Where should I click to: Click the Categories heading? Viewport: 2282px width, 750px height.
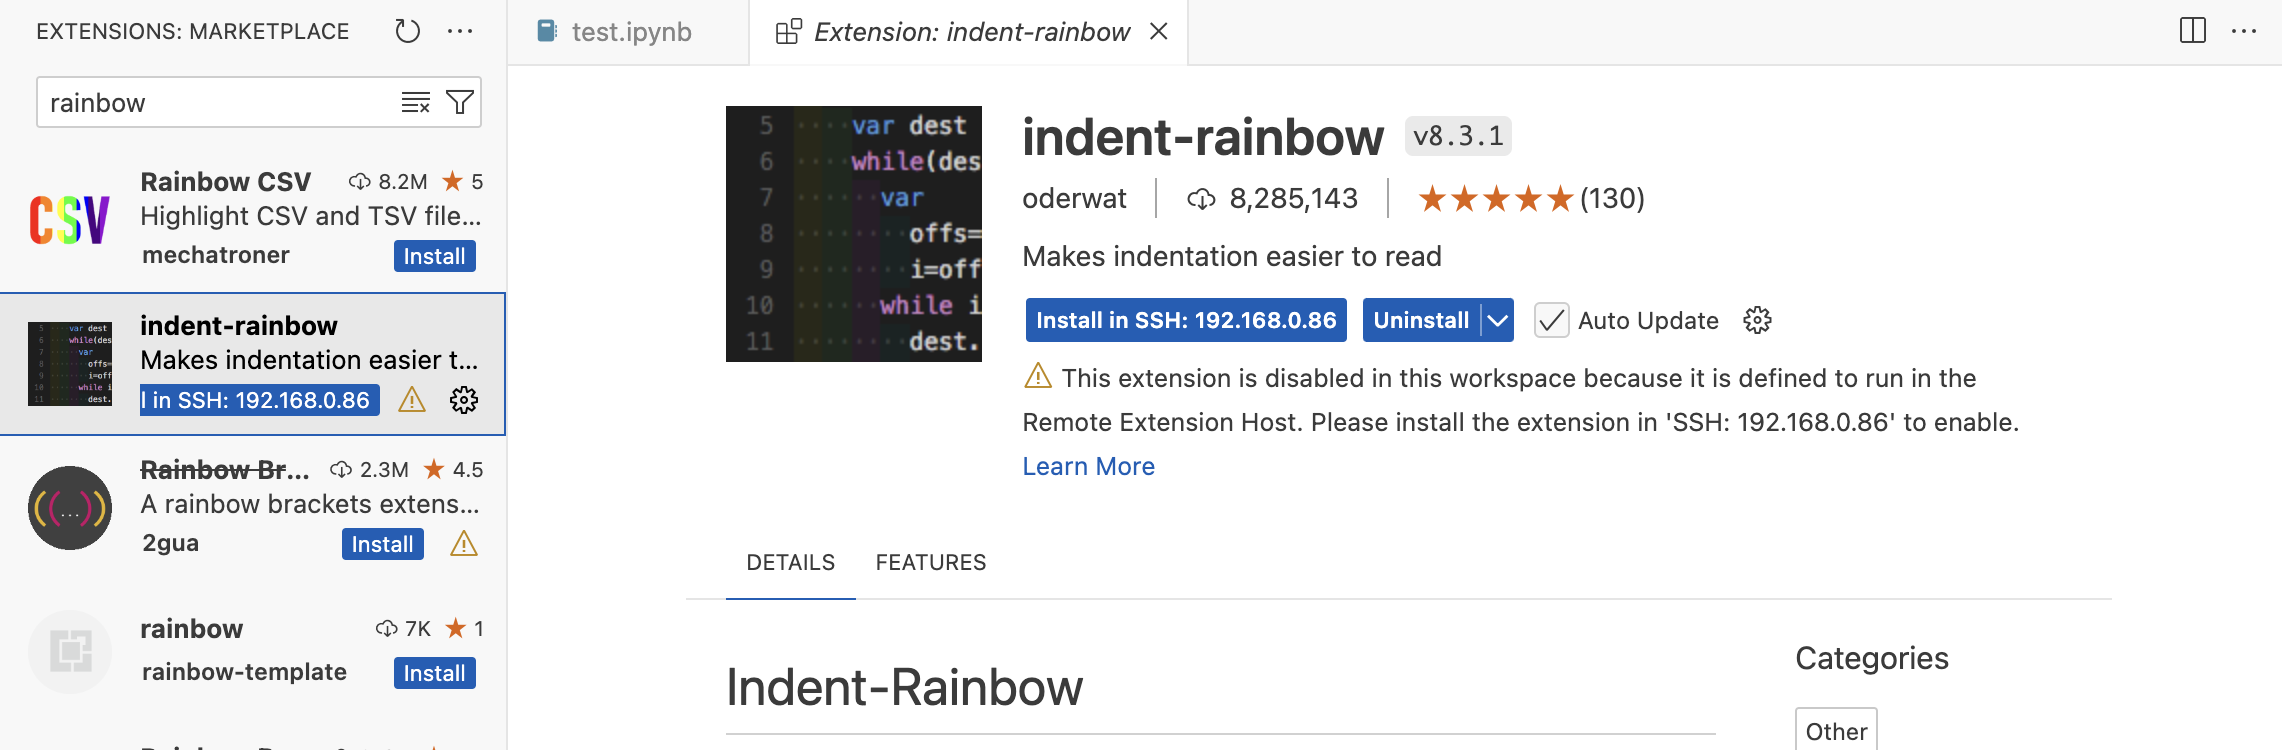[x=1871, y=658]
